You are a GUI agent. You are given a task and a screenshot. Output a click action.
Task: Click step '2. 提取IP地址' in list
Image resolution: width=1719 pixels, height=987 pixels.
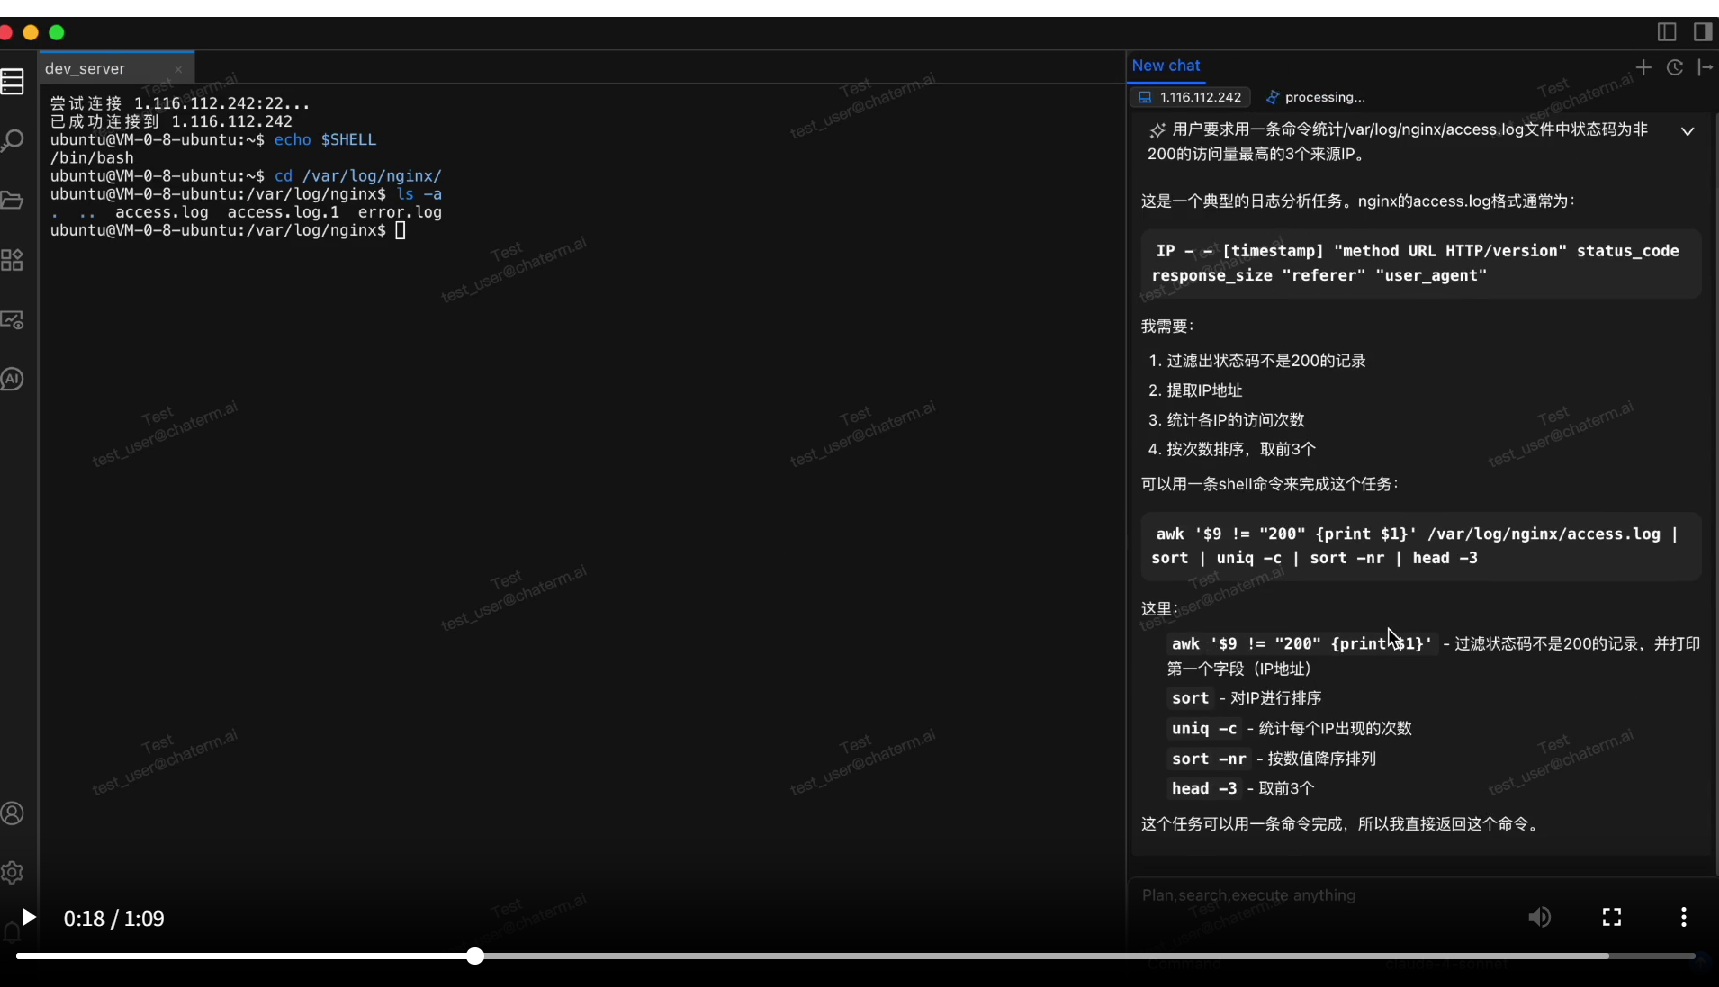pyautogui.click(x=1195, y=390)
